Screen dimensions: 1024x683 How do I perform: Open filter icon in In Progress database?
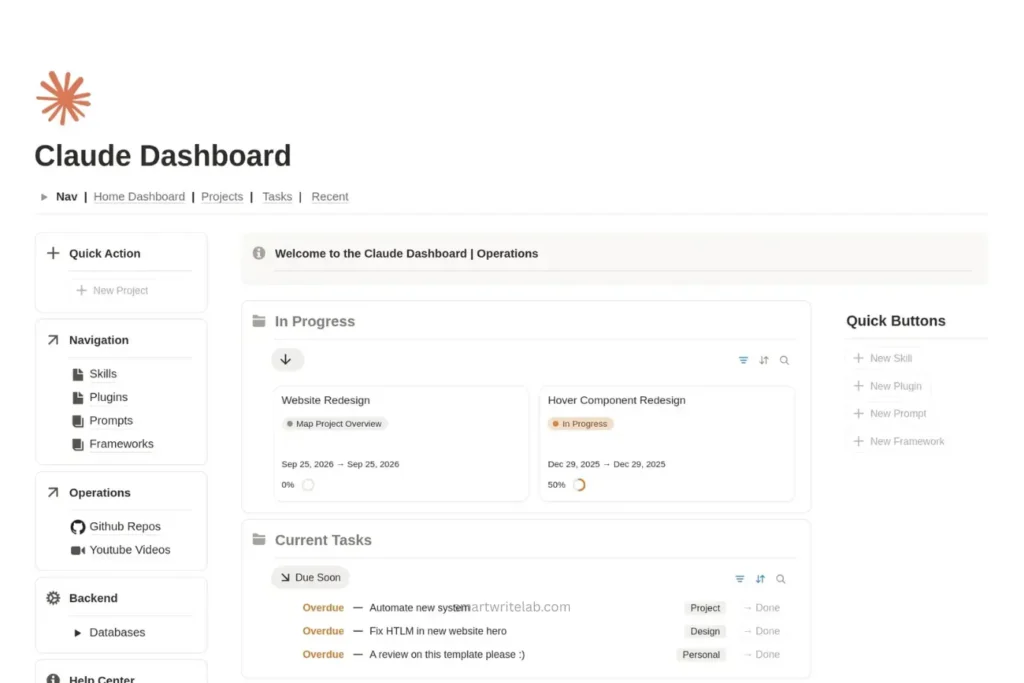pos(743,360)
